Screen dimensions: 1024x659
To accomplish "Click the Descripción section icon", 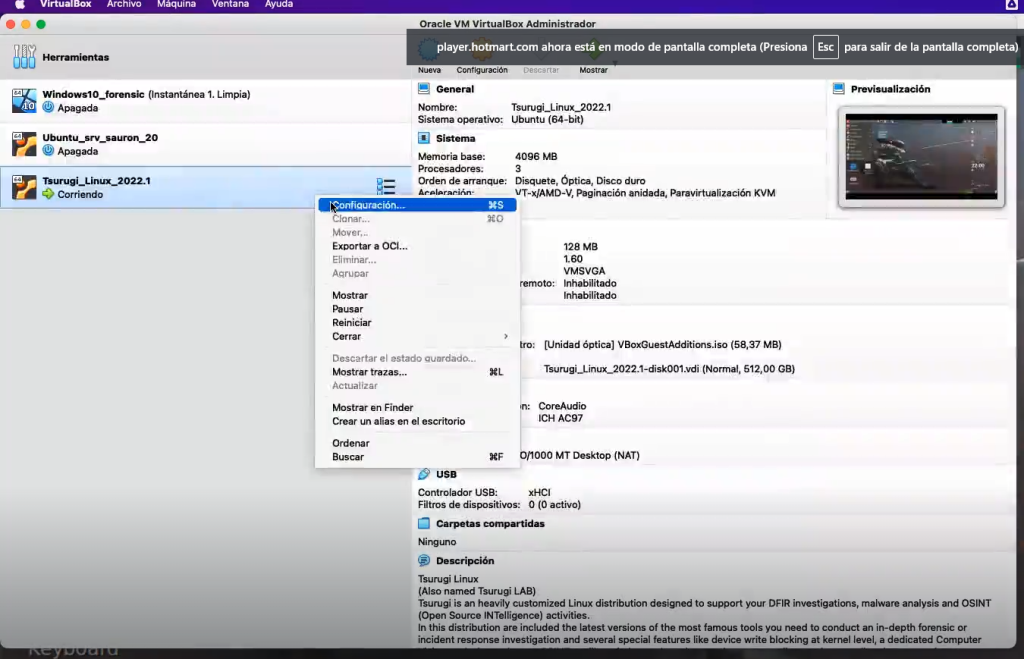I will click(x=424, y=560).
